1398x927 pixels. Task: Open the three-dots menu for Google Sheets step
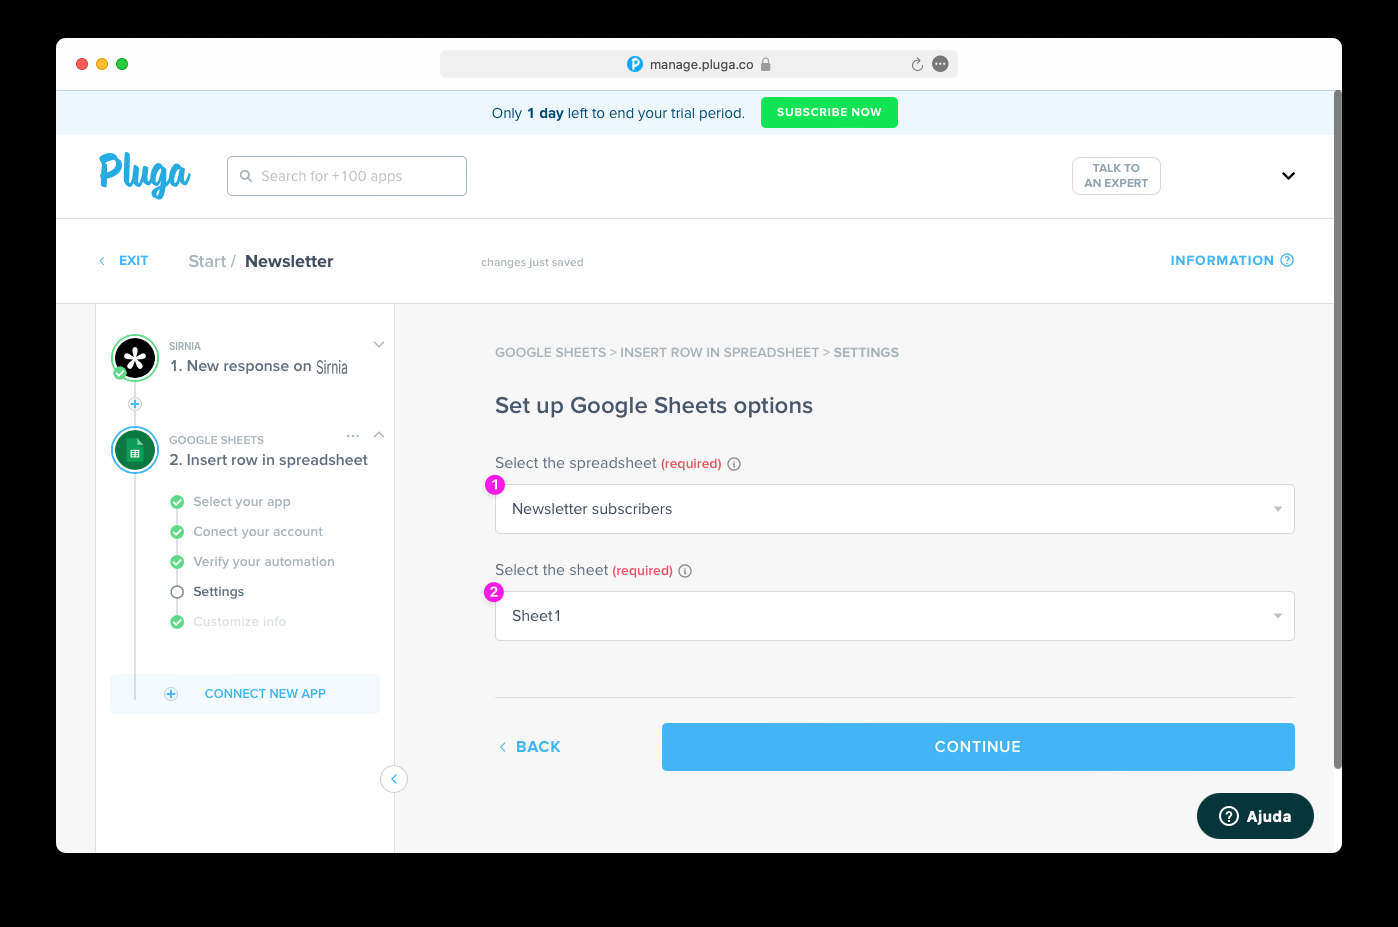[x=353, y=436]
